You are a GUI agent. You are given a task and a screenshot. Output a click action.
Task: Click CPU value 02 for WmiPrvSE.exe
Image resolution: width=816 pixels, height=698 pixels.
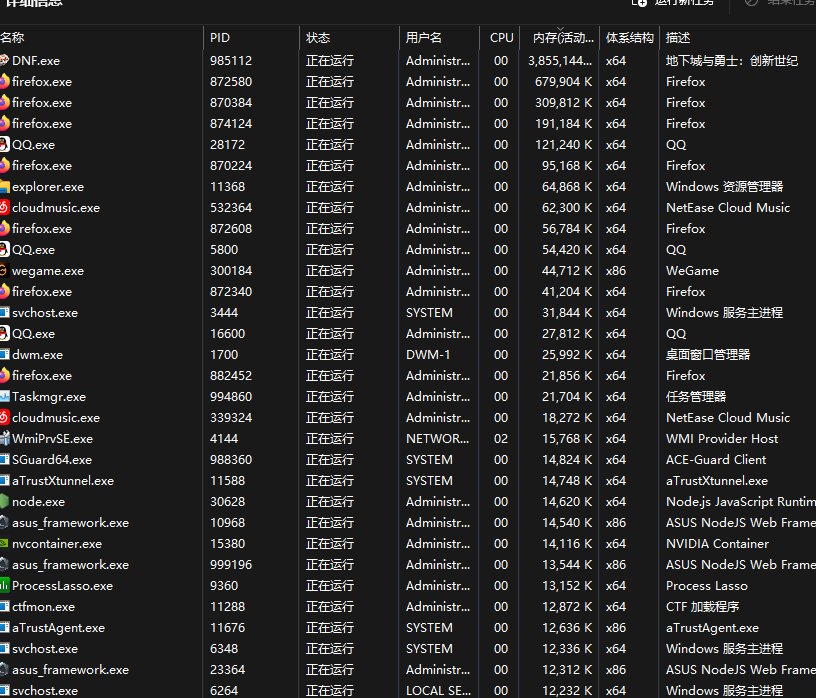501,439
